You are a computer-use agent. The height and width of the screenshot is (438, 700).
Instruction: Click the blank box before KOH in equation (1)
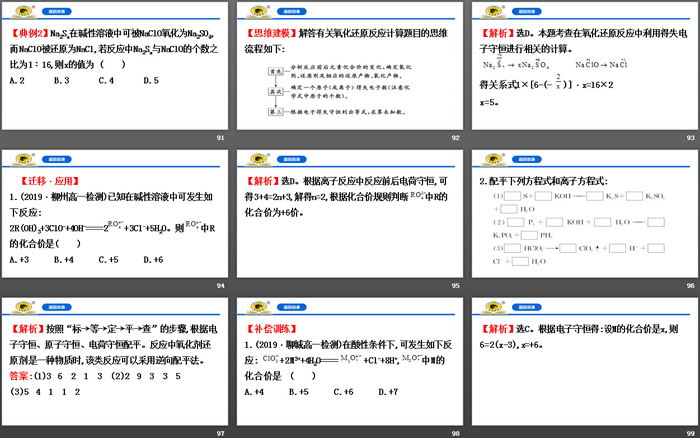tap(543, 196)
